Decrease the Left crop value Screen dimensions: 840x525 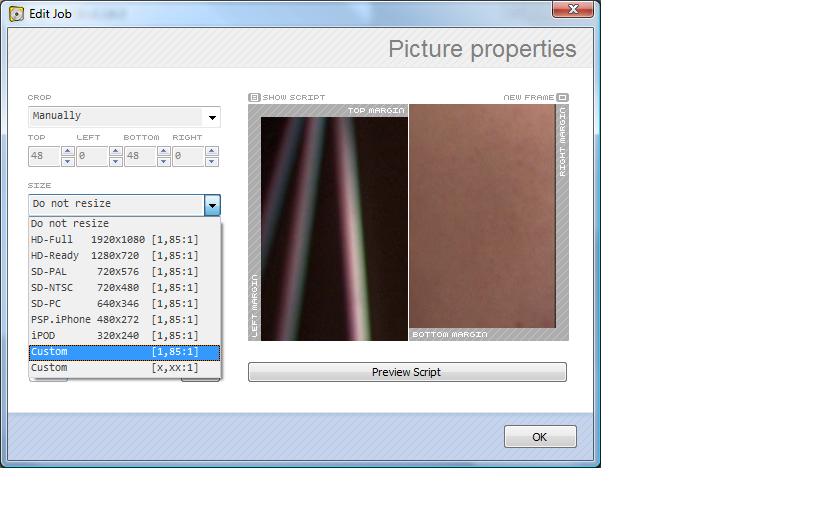coord(116,161)
